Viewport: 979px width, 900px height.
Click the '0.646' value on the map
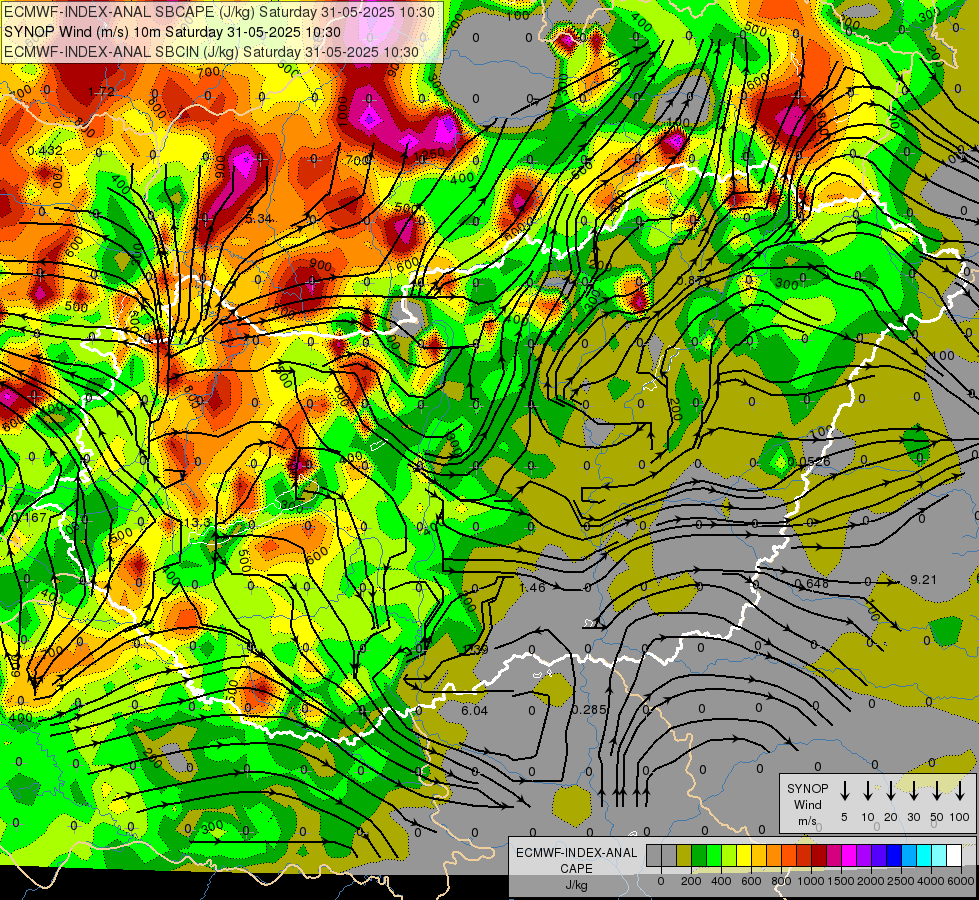click(812, 584)
